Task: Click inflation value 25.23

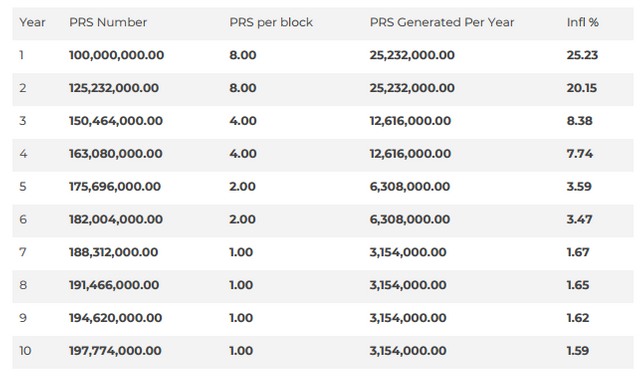Action: [582, 55]
